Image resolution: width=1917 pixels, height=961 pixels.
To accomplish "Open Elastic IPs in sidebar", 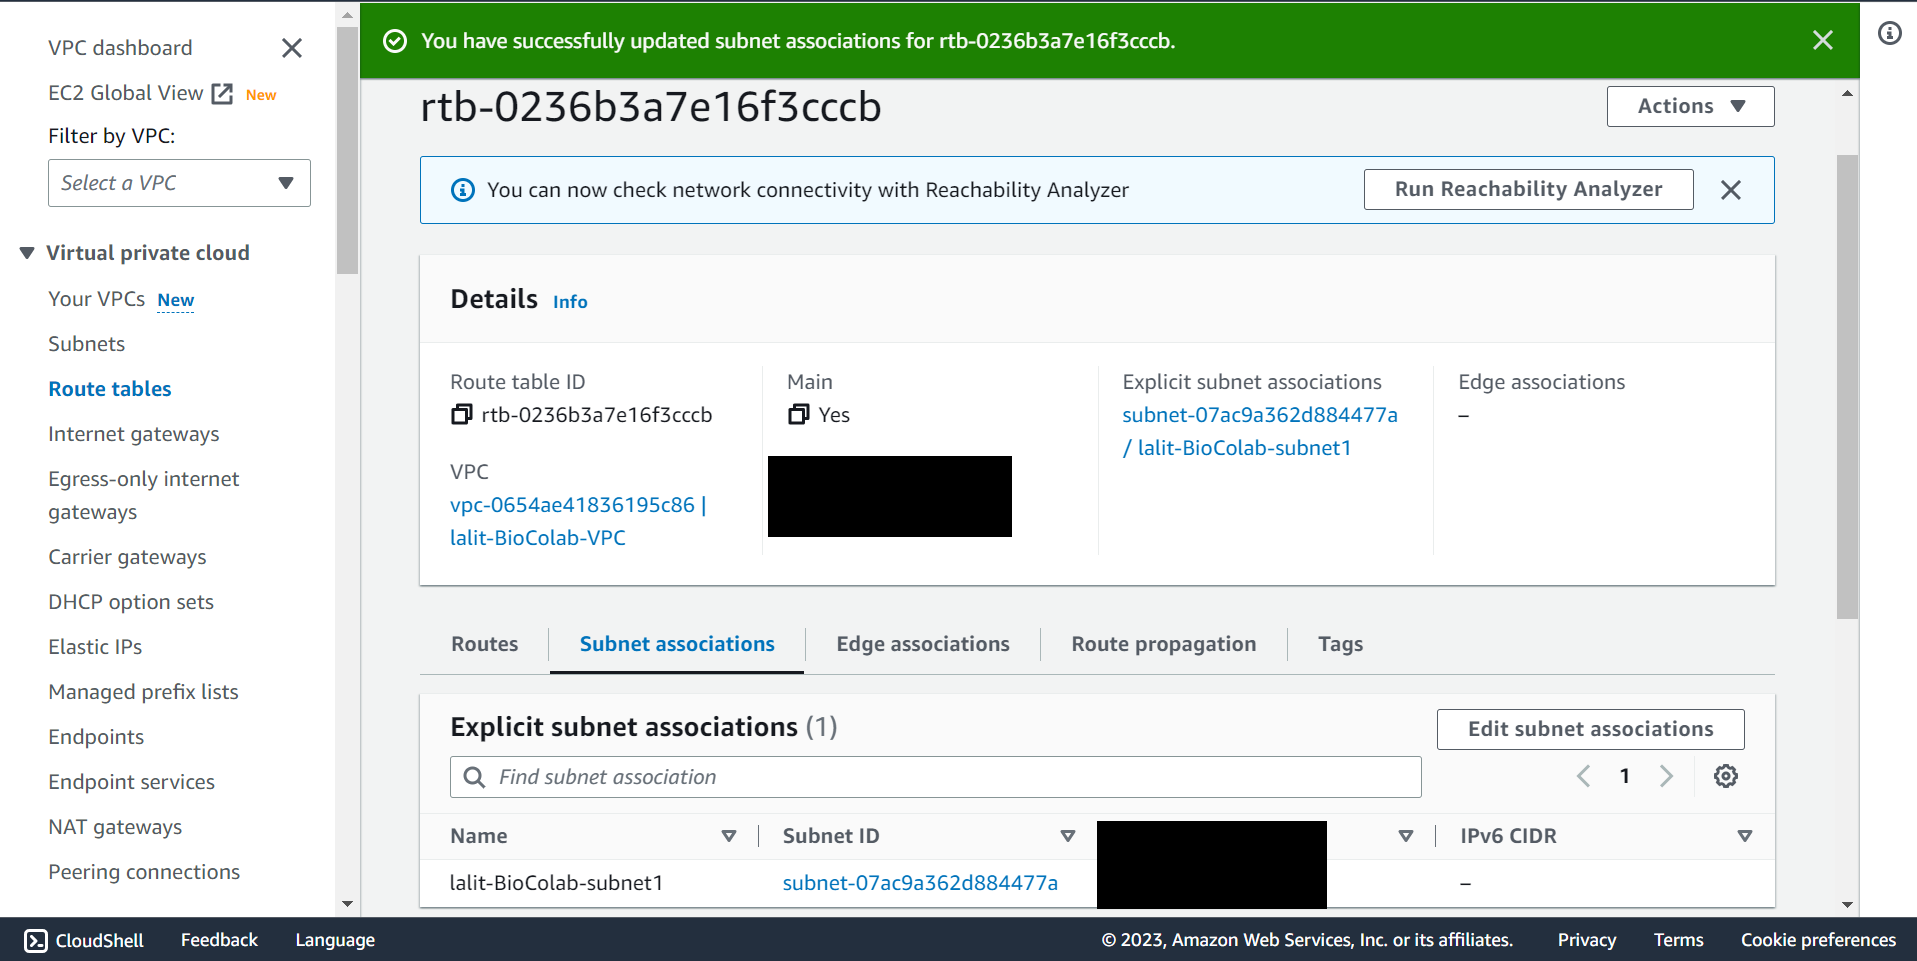I will (x=95, y=647).
